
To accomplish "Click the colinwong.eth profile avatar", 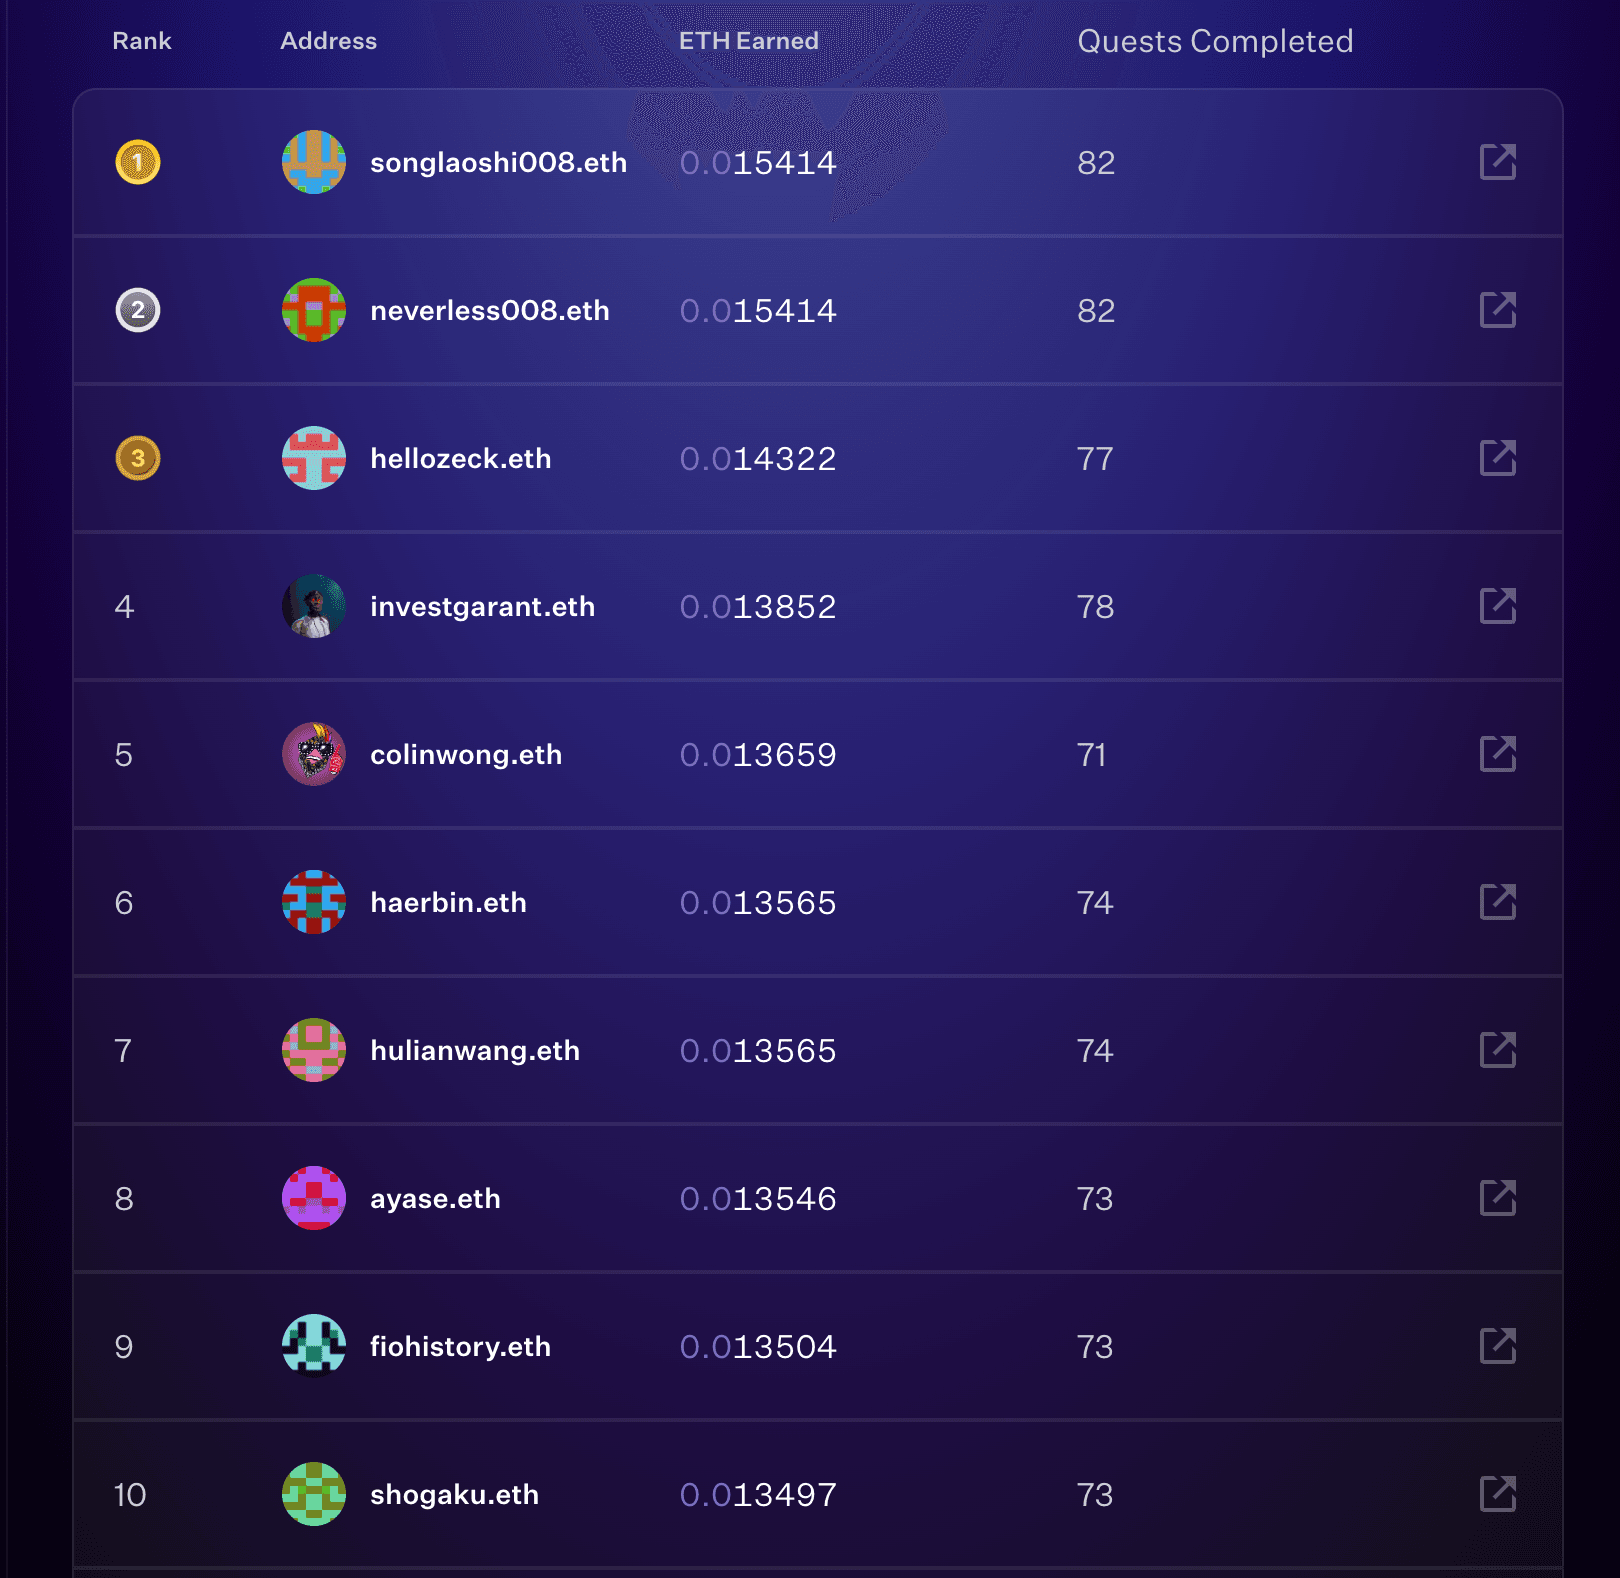I will [314, 754].
